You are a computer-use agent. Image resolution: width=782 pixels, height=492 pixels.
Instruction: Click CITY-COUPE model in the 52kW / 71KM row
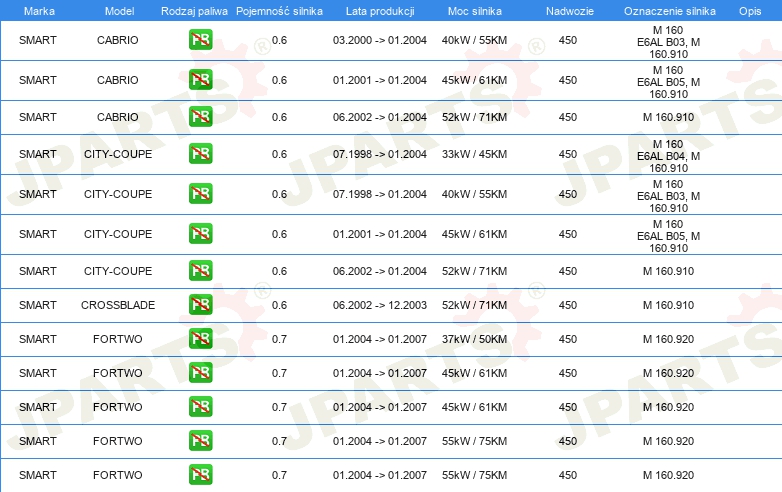tap(118, 271)
